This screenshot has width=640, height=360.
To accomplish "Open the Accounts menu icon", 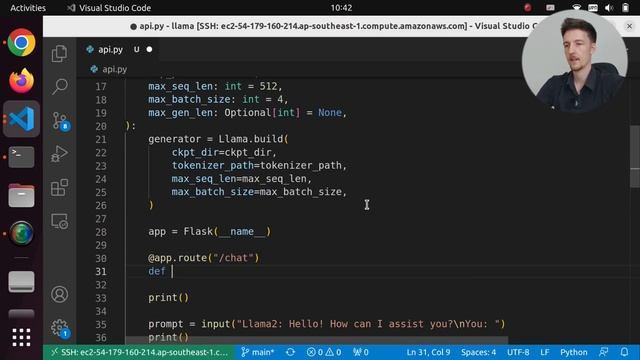I will click(60, 294).
